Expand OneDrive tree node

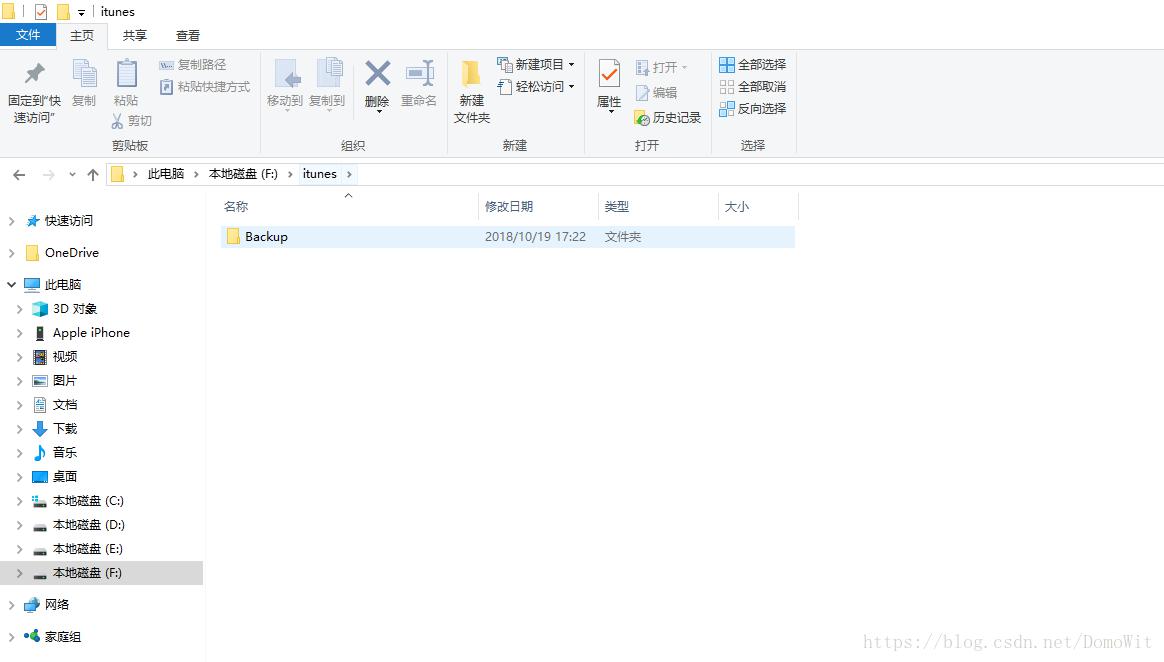11,253
